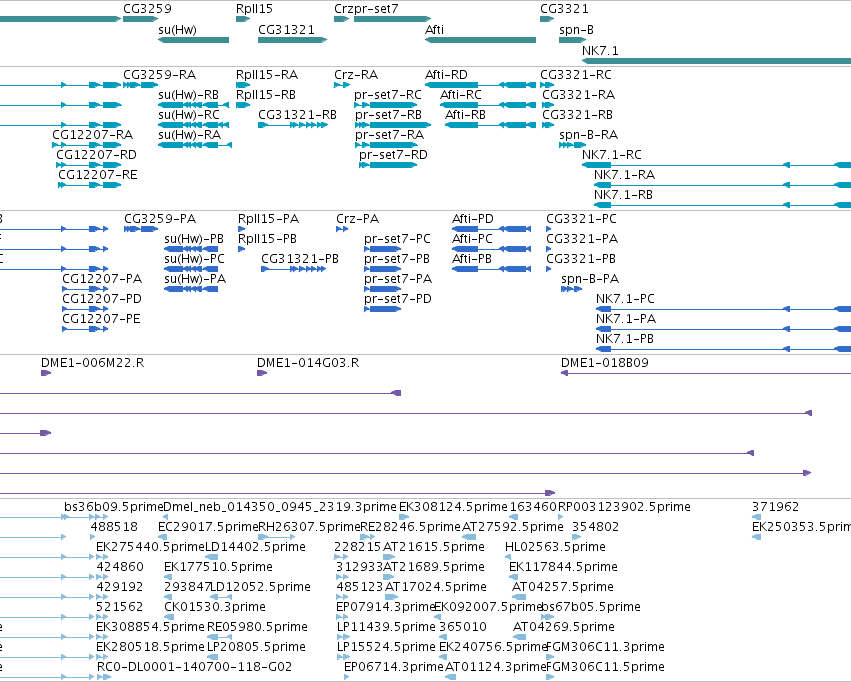851x682 pixels.
Task: Select transcript su(Hw)-RA
Action: click(x=195, y=145)
